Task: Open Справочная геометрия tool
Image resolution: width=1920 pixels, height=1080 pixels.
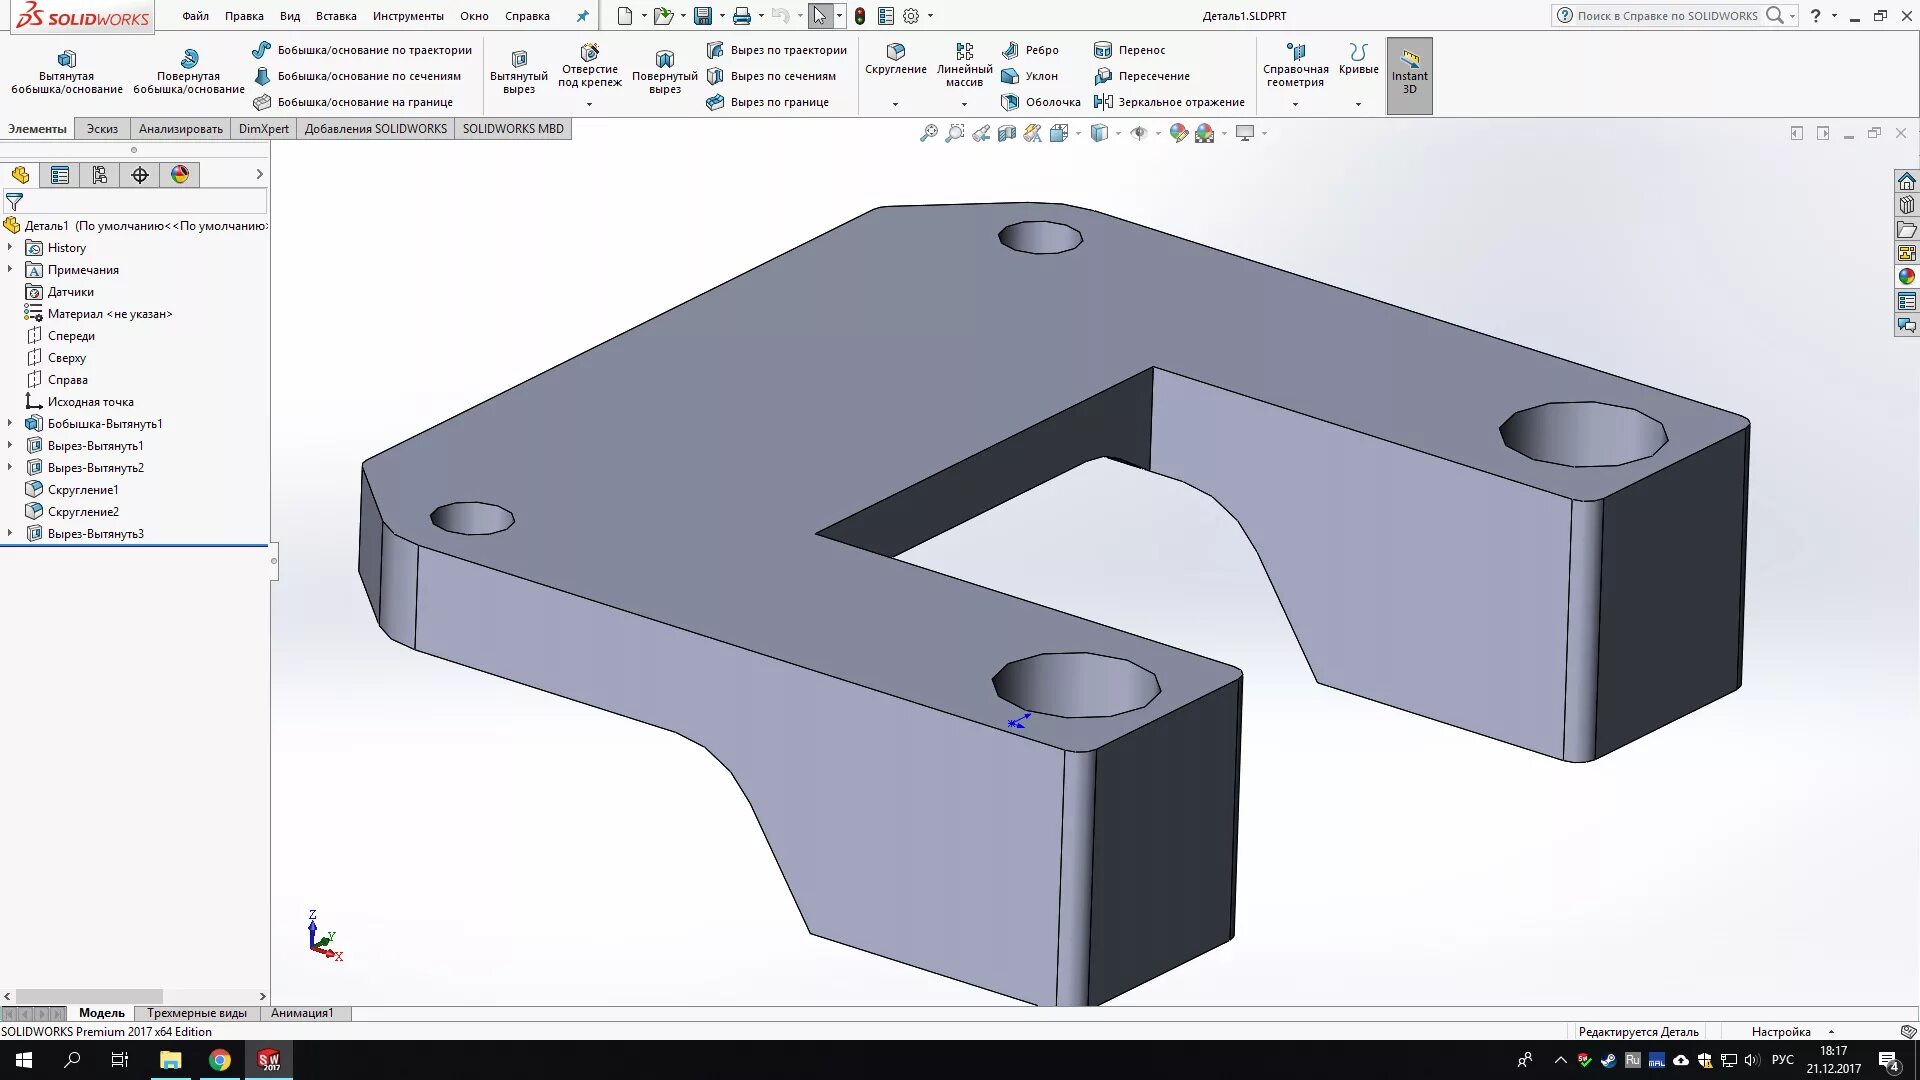Action: tap(1296, 64)
